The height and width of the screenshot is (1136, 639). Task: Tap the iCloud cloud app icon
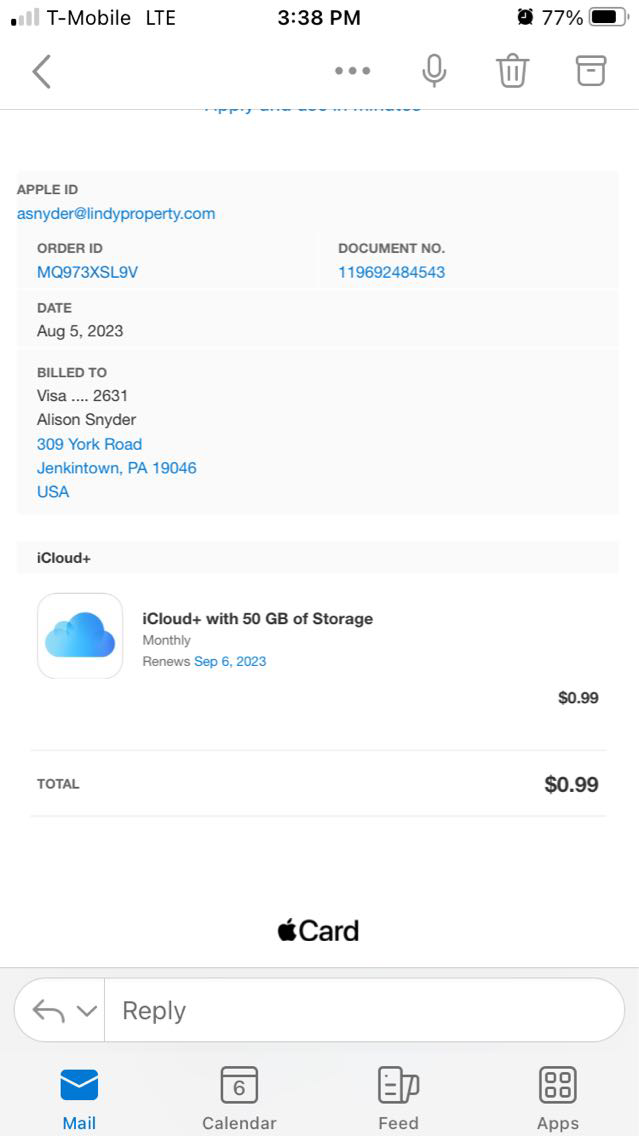(x=80, y=636)
